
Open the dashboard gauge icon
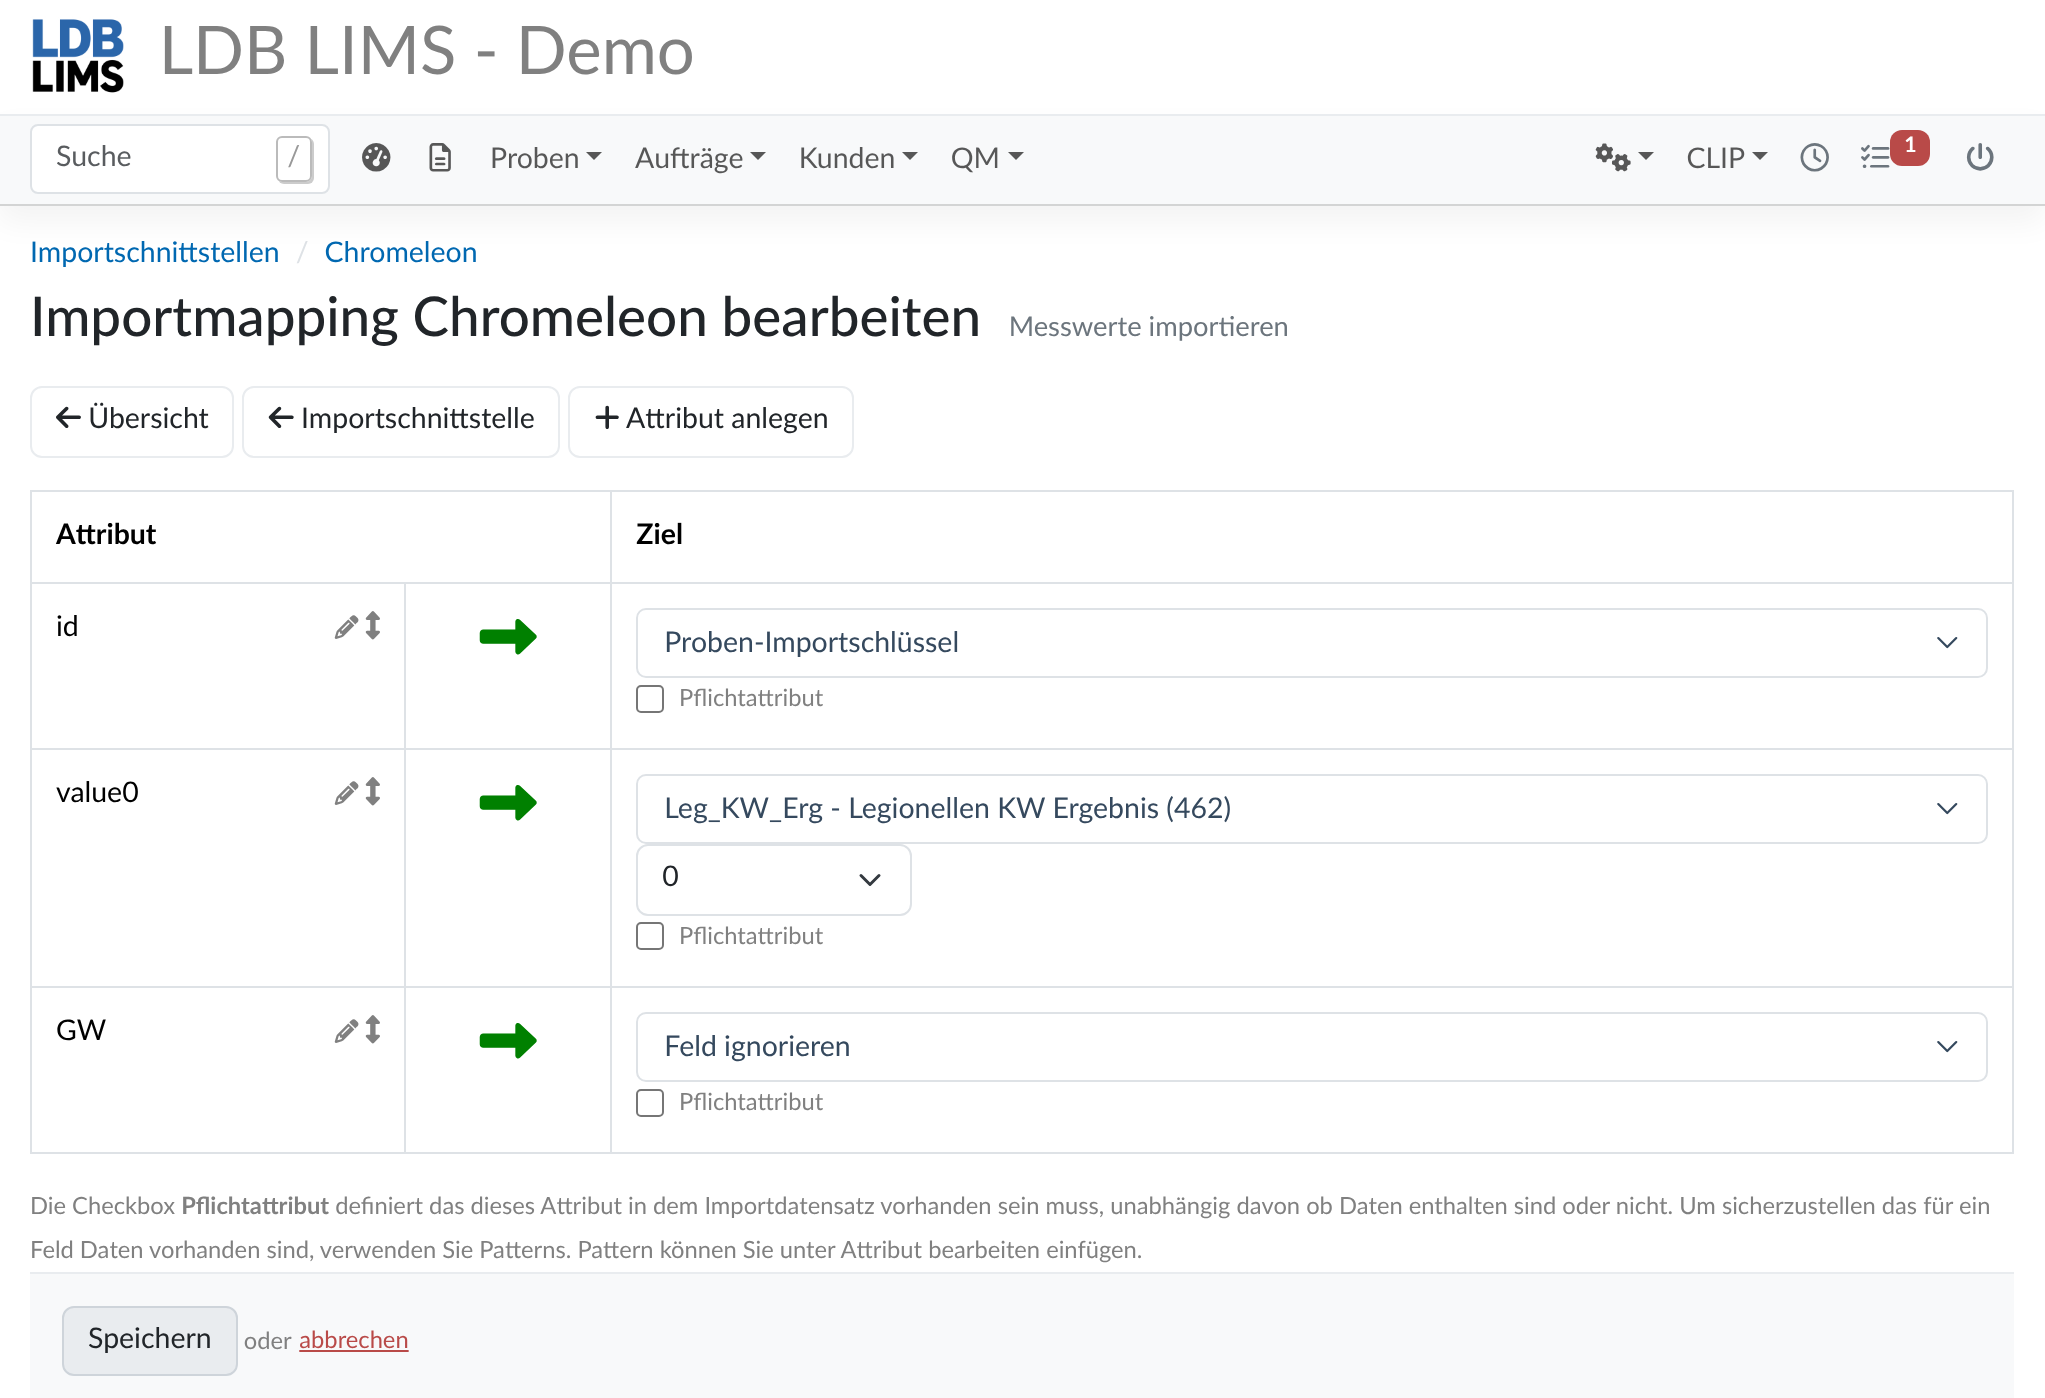[x=376, y=158]
